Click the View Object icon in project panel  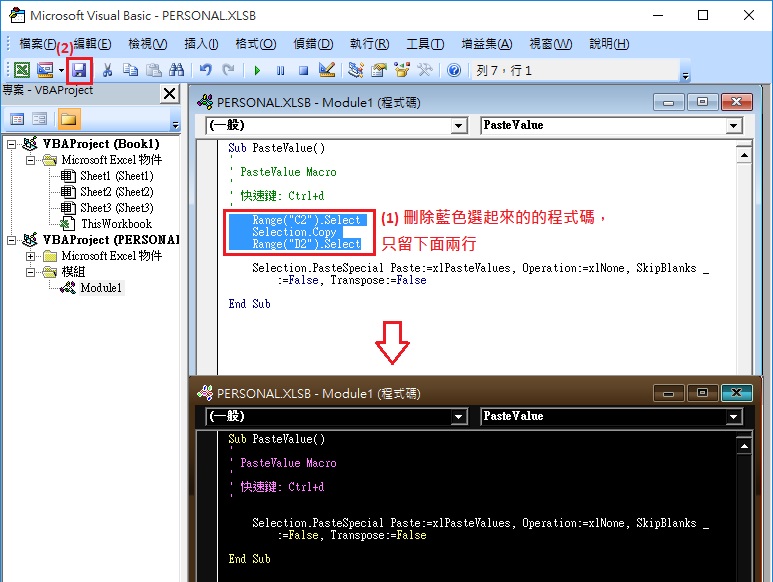pos(39,119)
